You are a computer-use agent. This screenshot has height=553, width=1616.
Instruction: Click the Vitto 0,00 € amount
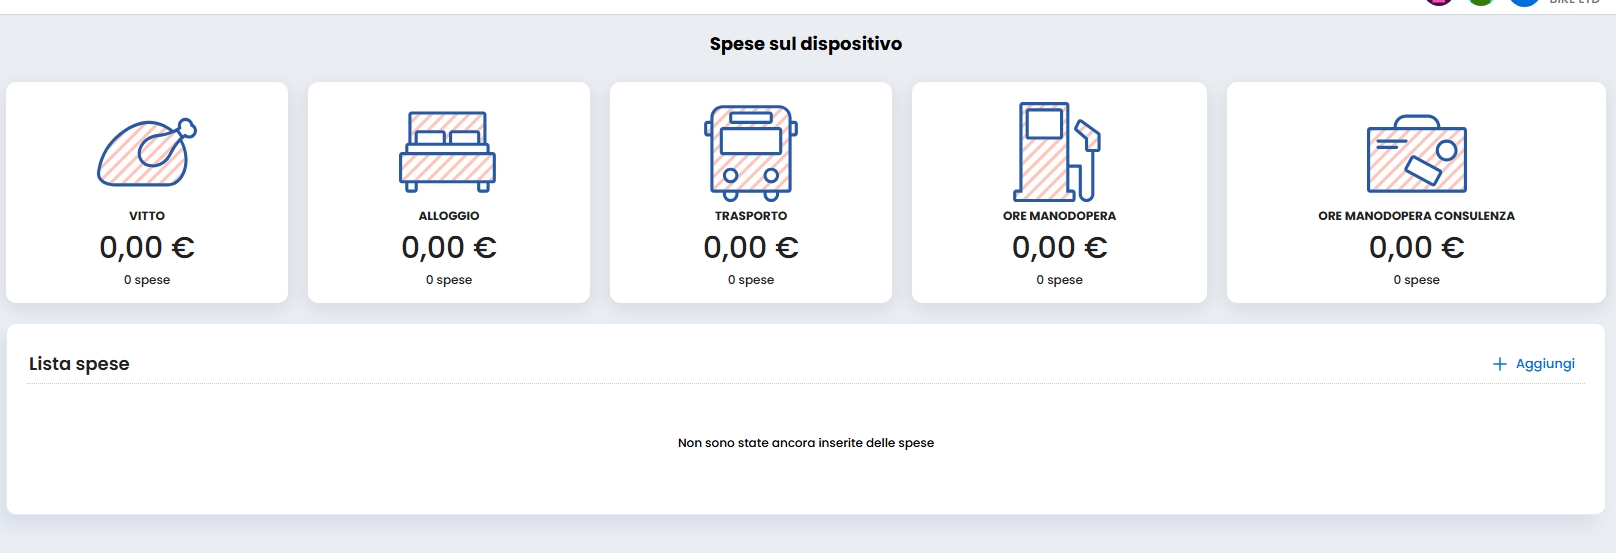click(147, 247)
